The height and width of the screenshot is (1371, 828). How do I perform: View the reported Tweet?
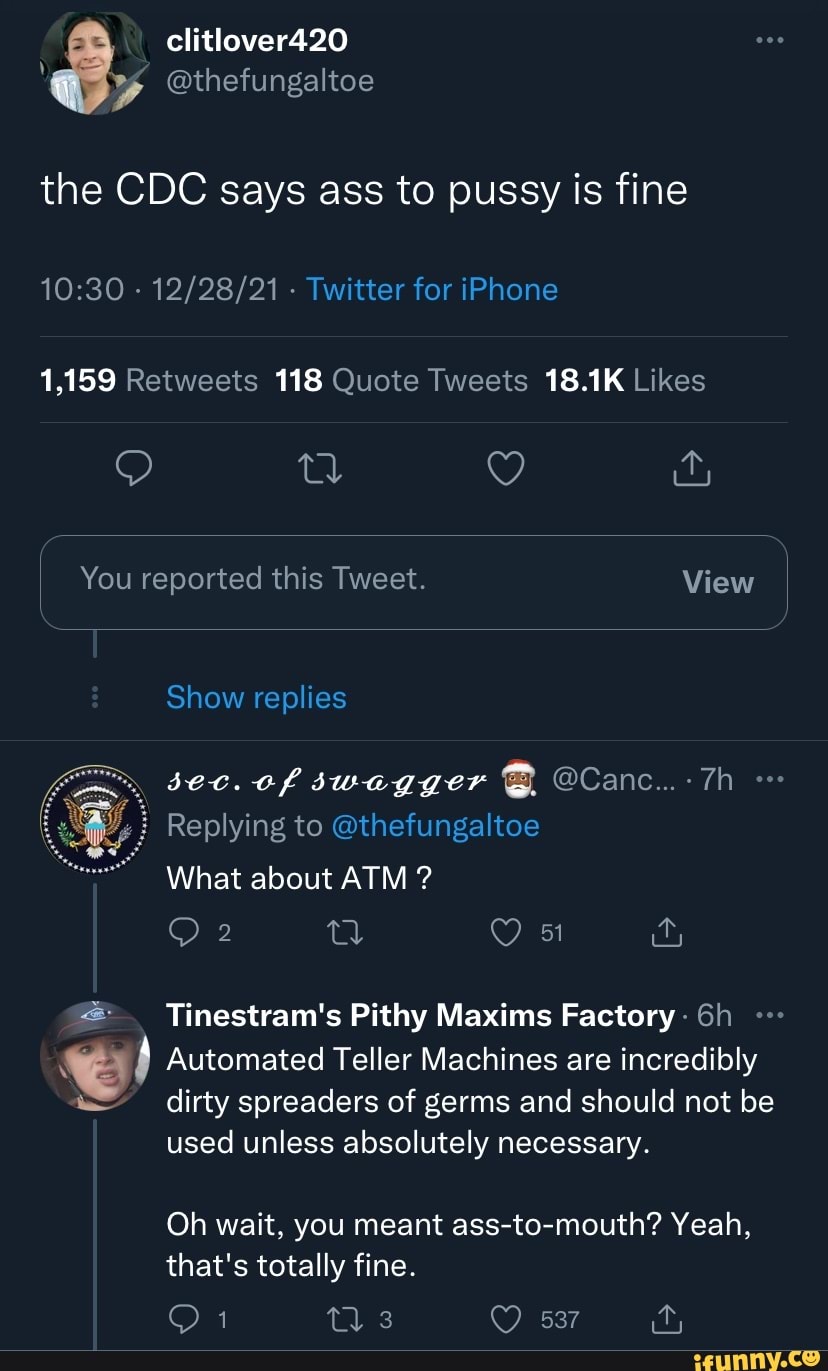pos(717,582)
